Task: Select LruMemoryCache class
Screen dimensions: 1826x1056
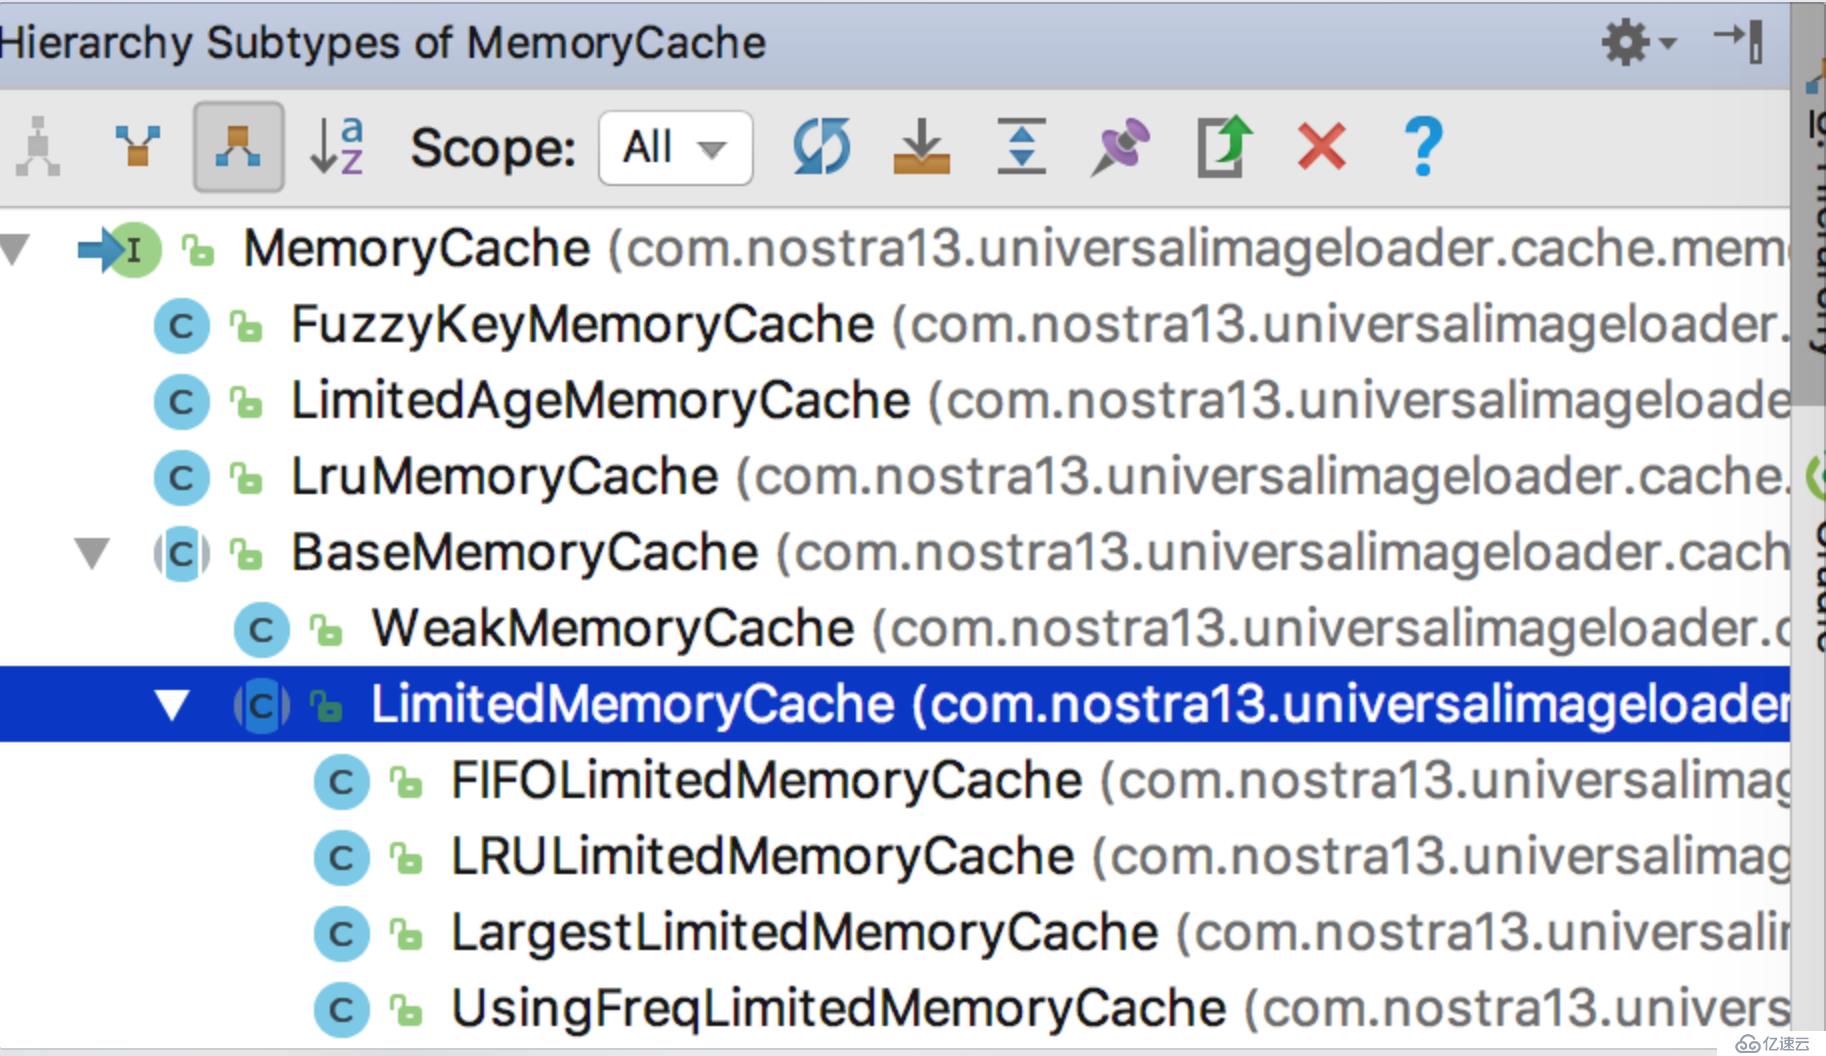Action: coord(895,477)
